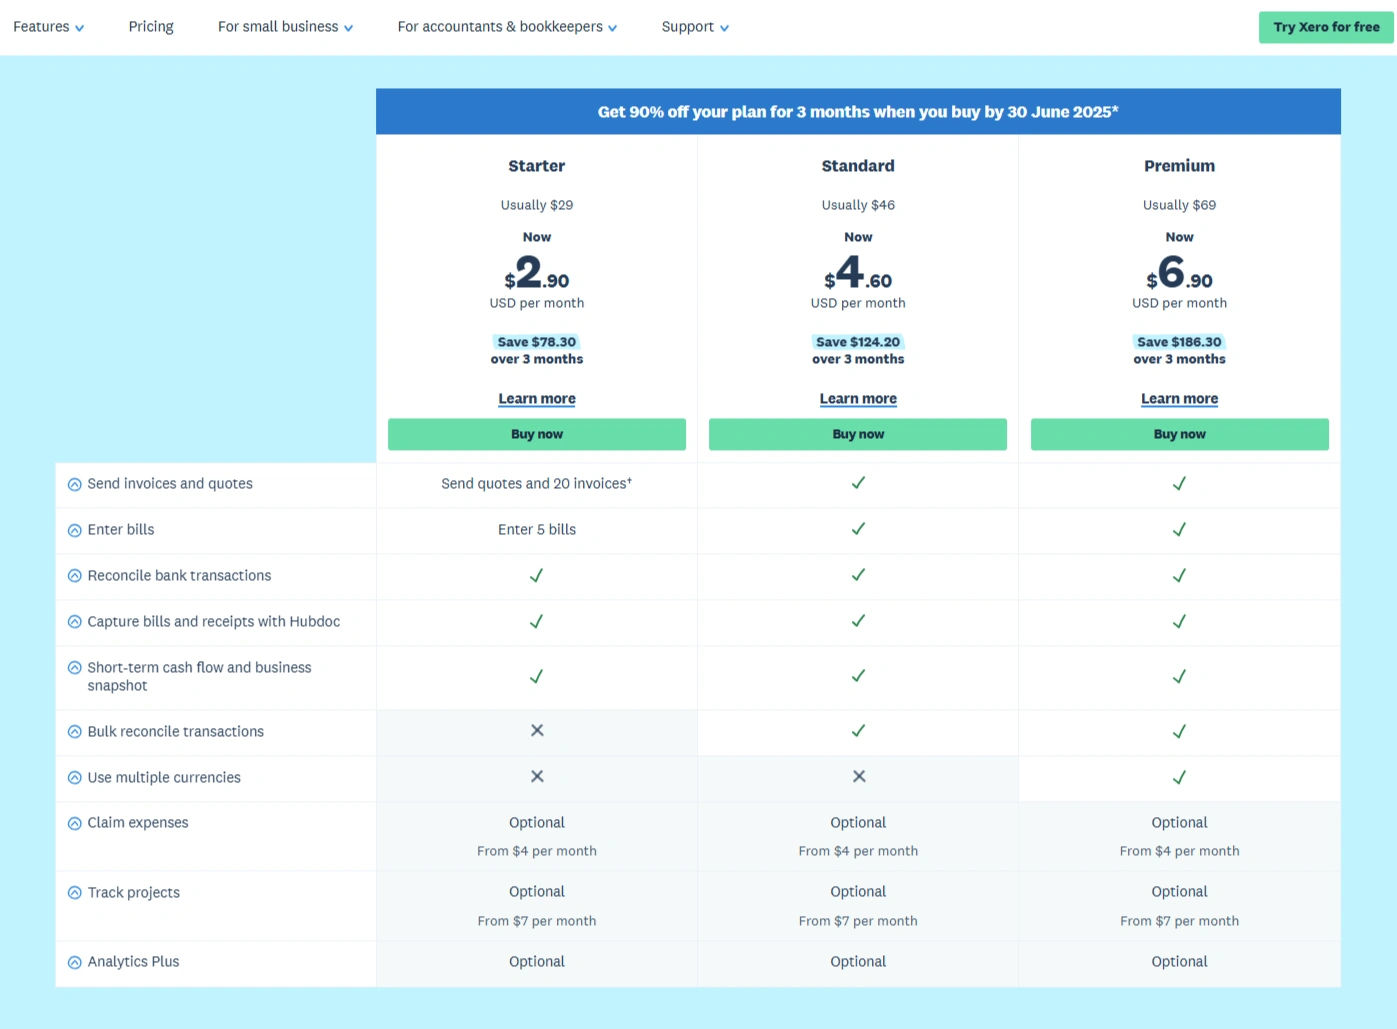Click Try Xero for free button

pos(1326,27)
